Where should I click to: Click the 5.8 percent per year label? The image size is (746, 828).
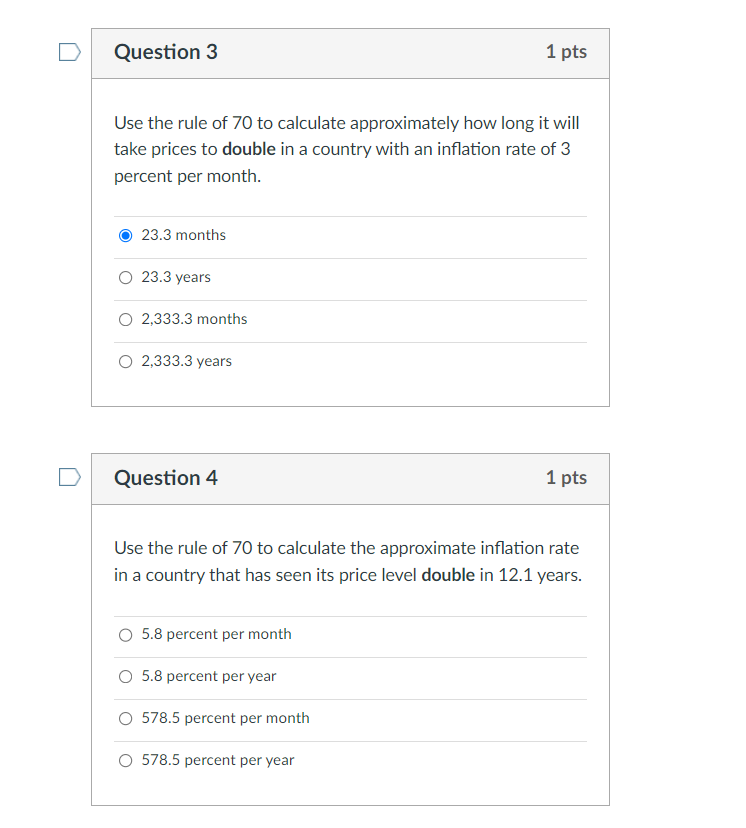[x=209, y=676]
